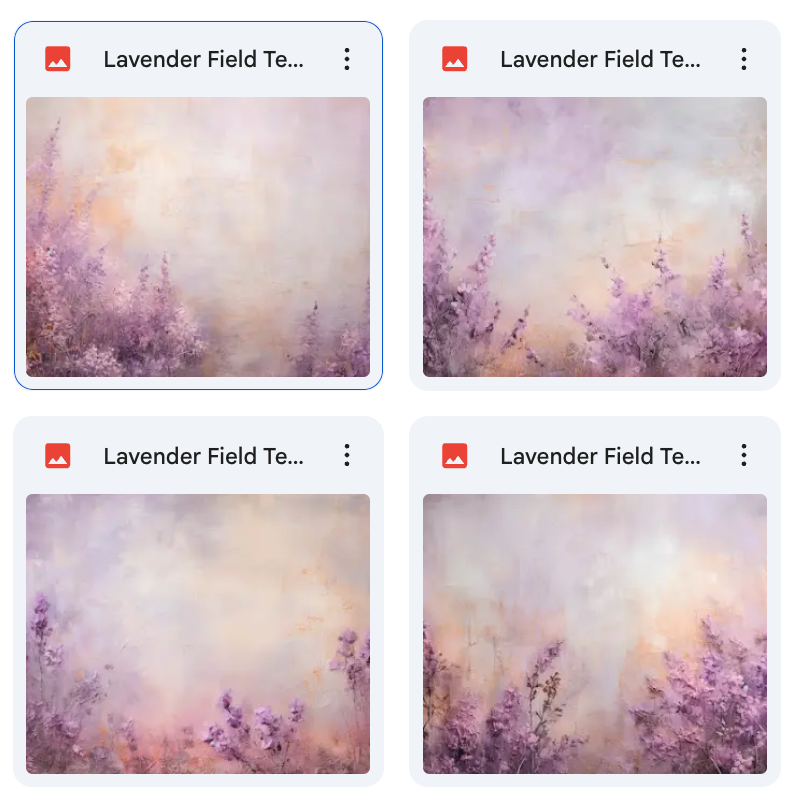
Task: Open bottom-left thumbnail with pink ground
Action: pos(198,634)
